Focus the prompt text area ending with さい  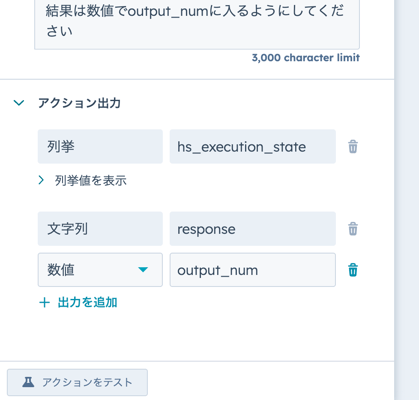point(197,22)
